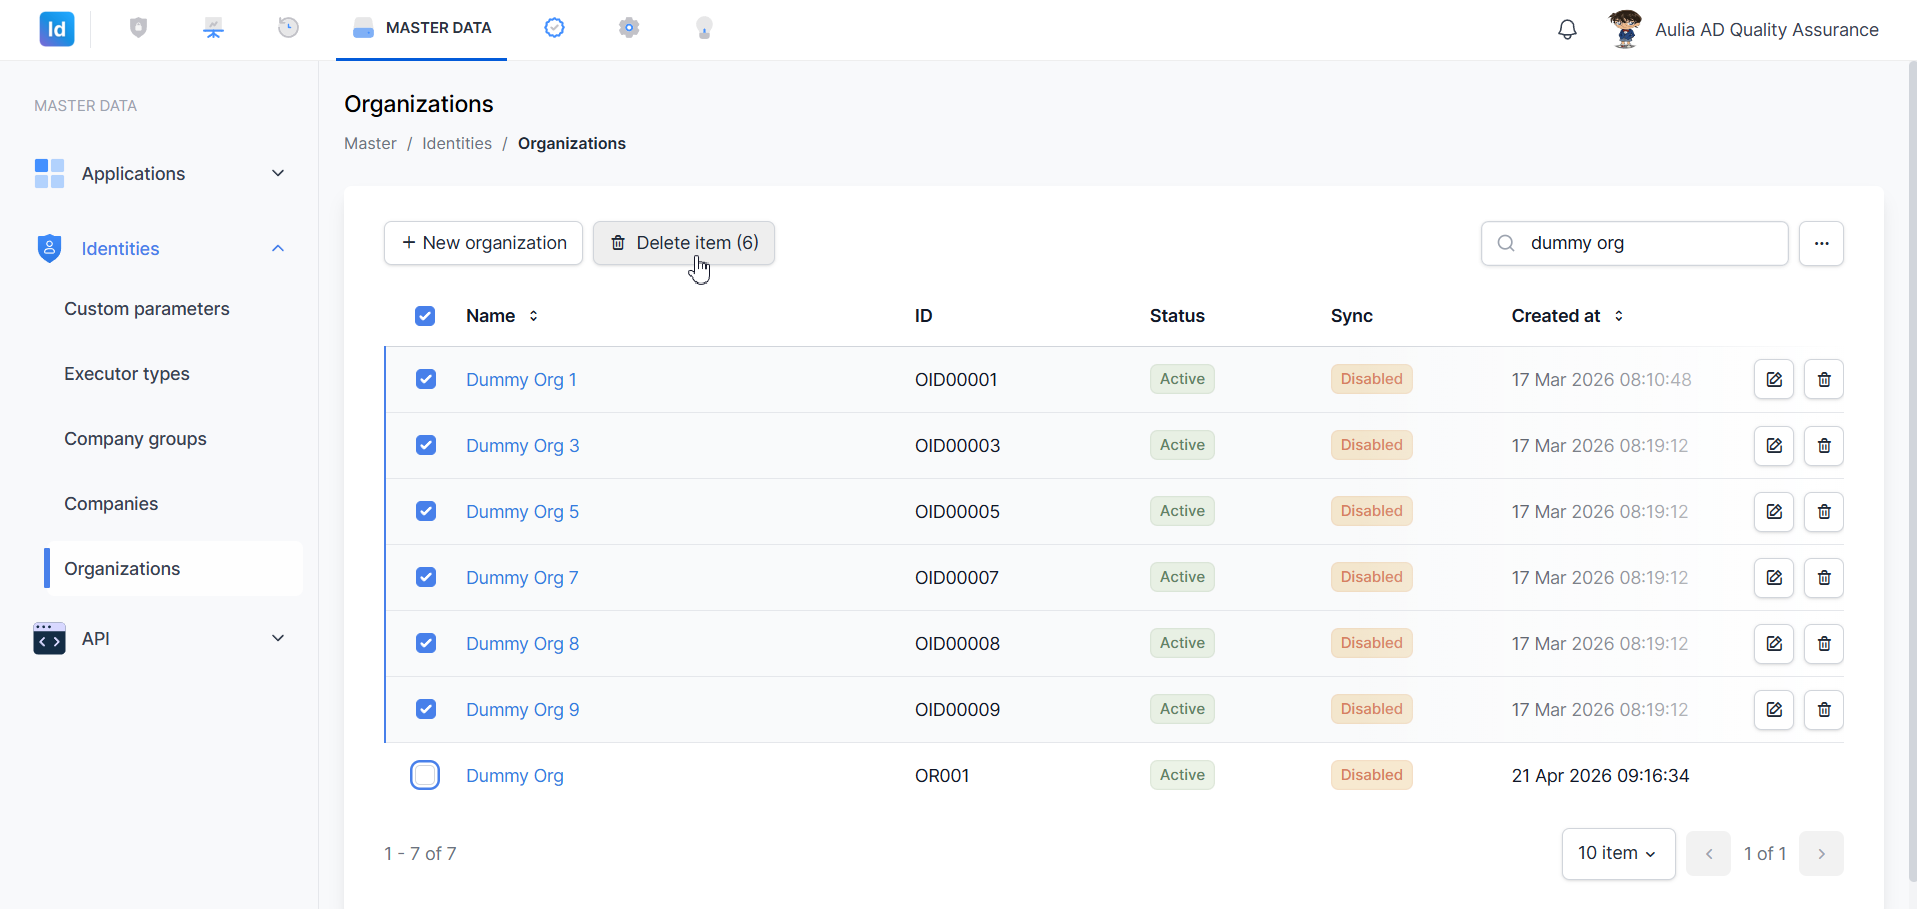Viewport: 1917px width, 909px height.
Task: Uncheck Dummy Org 9 checkbox
Action: point(426,709)
